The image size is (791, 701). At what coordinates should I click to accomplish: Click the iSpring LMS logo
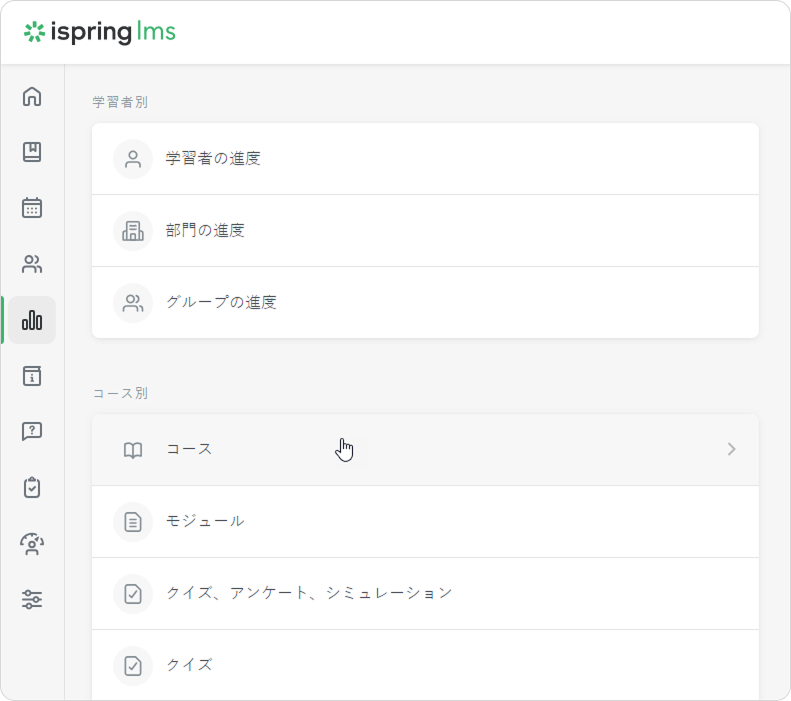[100, 32]
